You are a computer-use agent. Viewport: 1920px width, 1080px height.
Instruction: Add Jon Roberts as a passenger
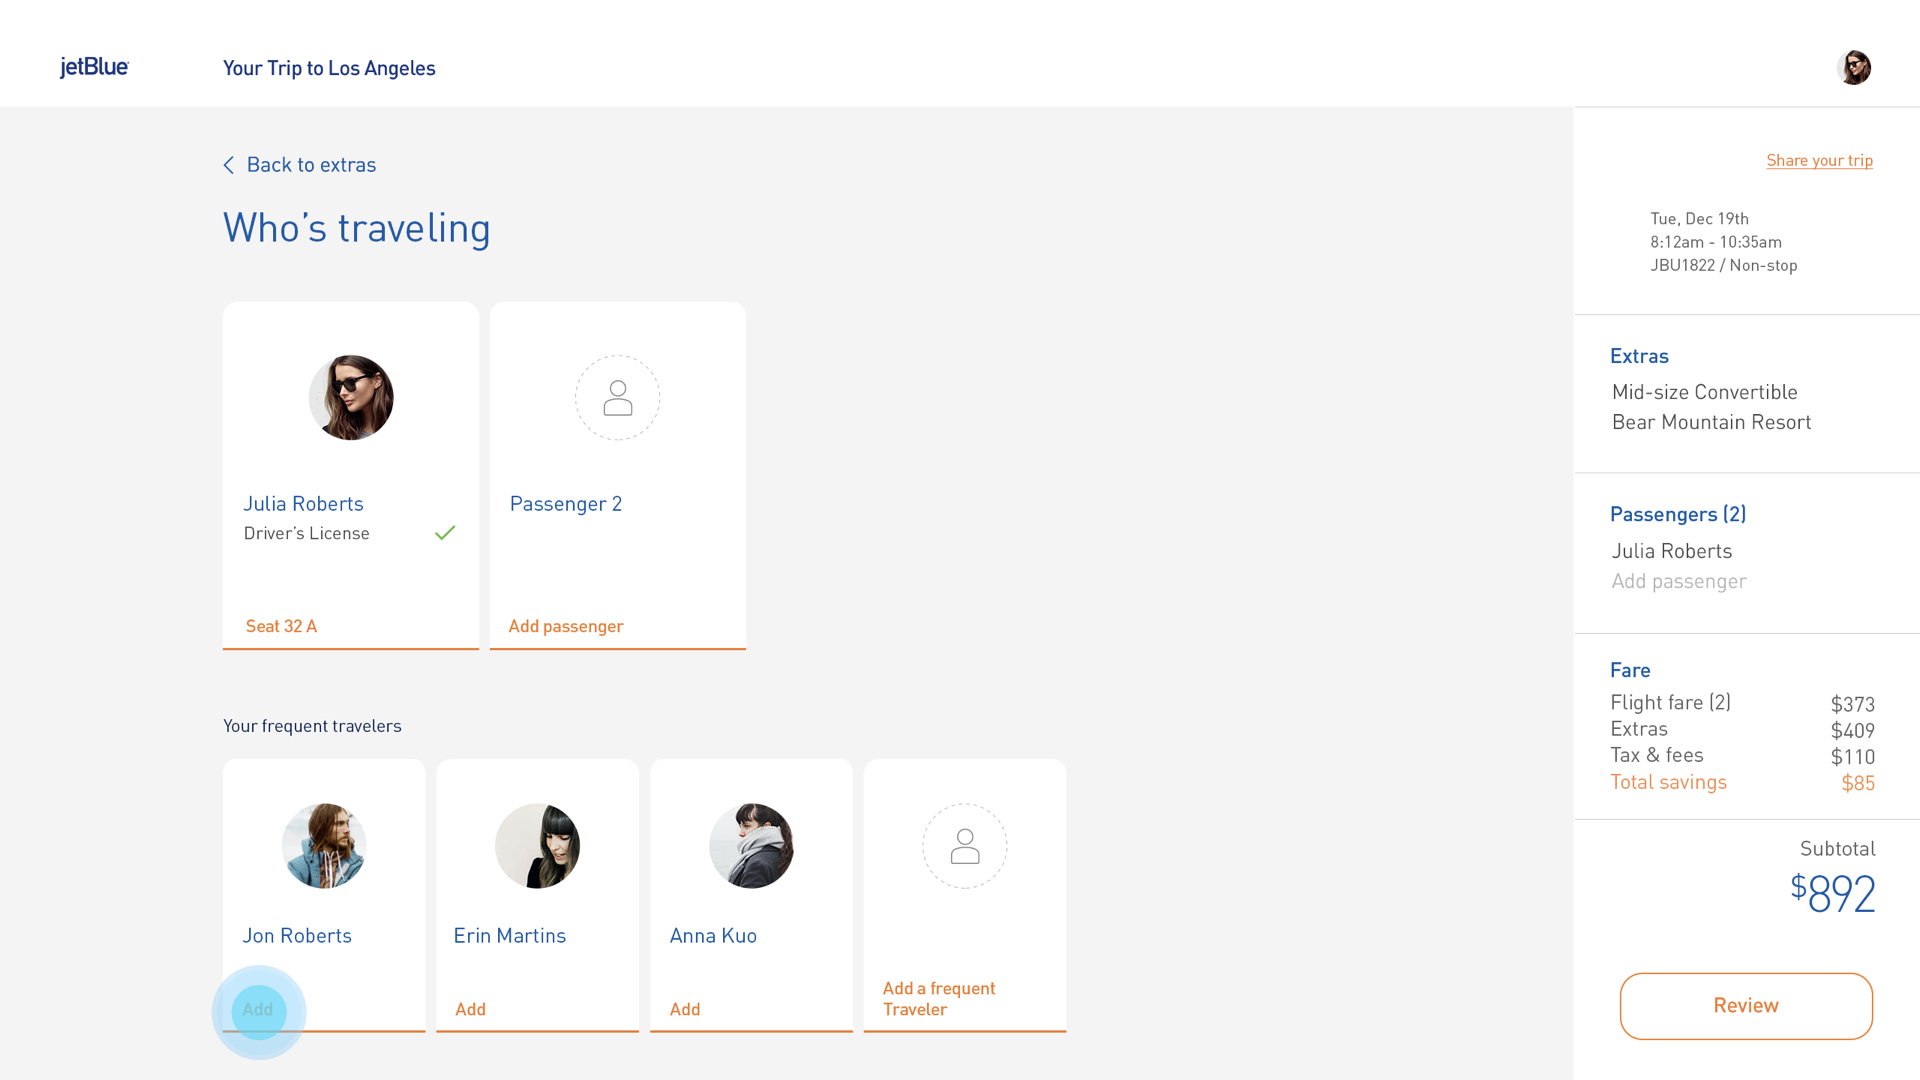258,1010
